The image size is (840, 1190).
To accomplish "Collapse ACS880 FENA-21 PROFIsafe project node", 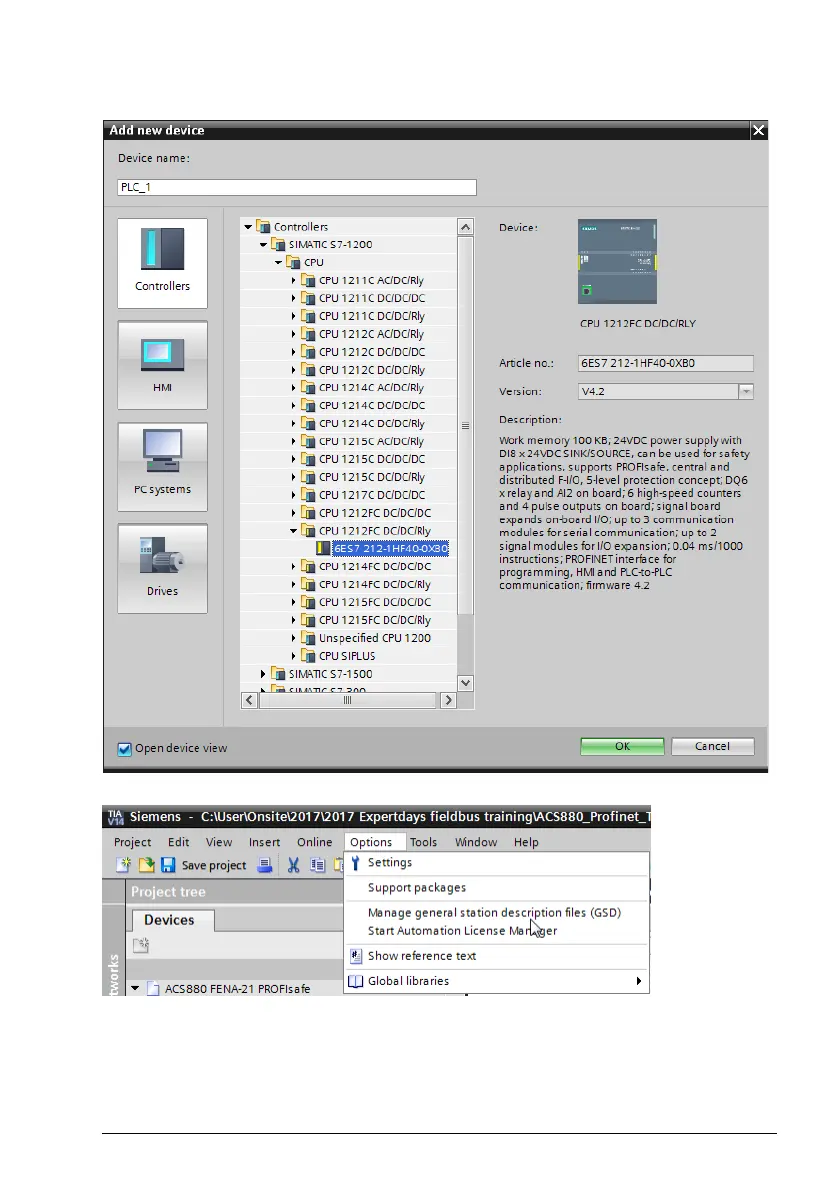I will click(x=135, y=989).
